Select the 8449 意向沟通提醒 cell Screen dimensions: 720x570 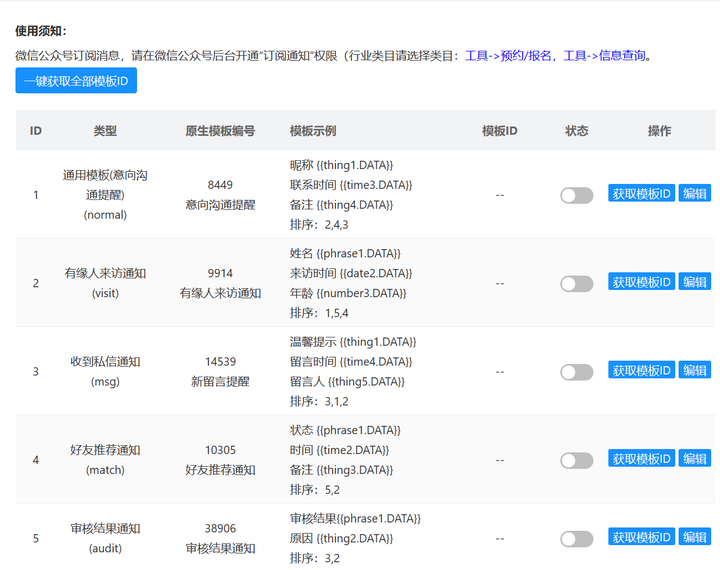click(220, 195)
